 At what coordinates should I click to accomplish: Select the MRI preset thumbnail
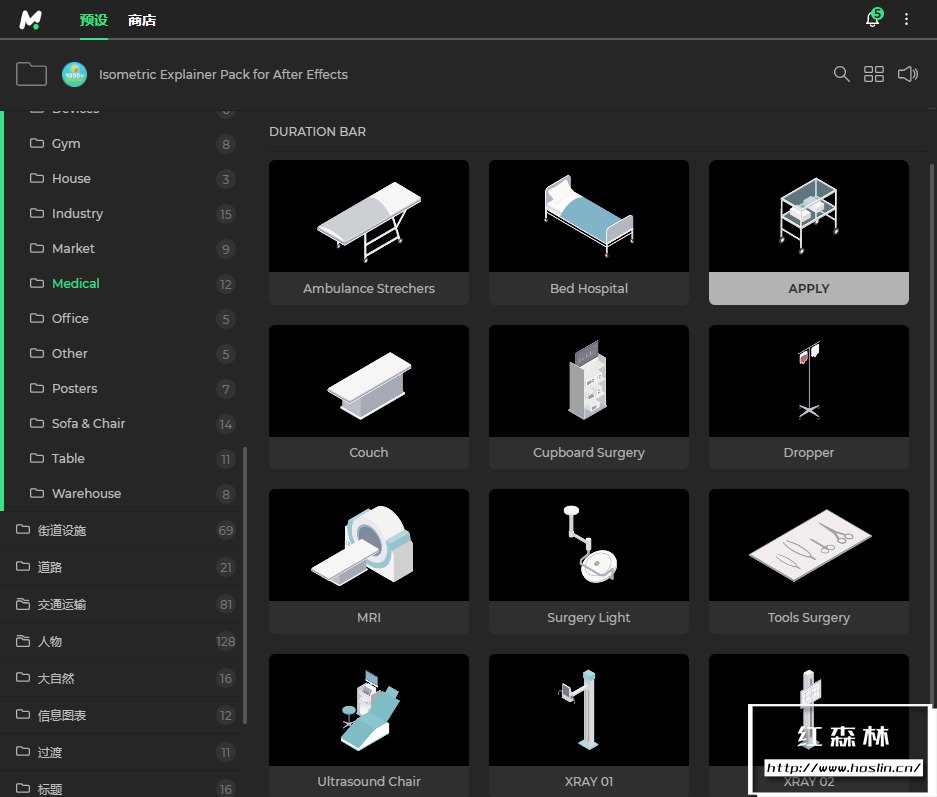coord(369,545)
